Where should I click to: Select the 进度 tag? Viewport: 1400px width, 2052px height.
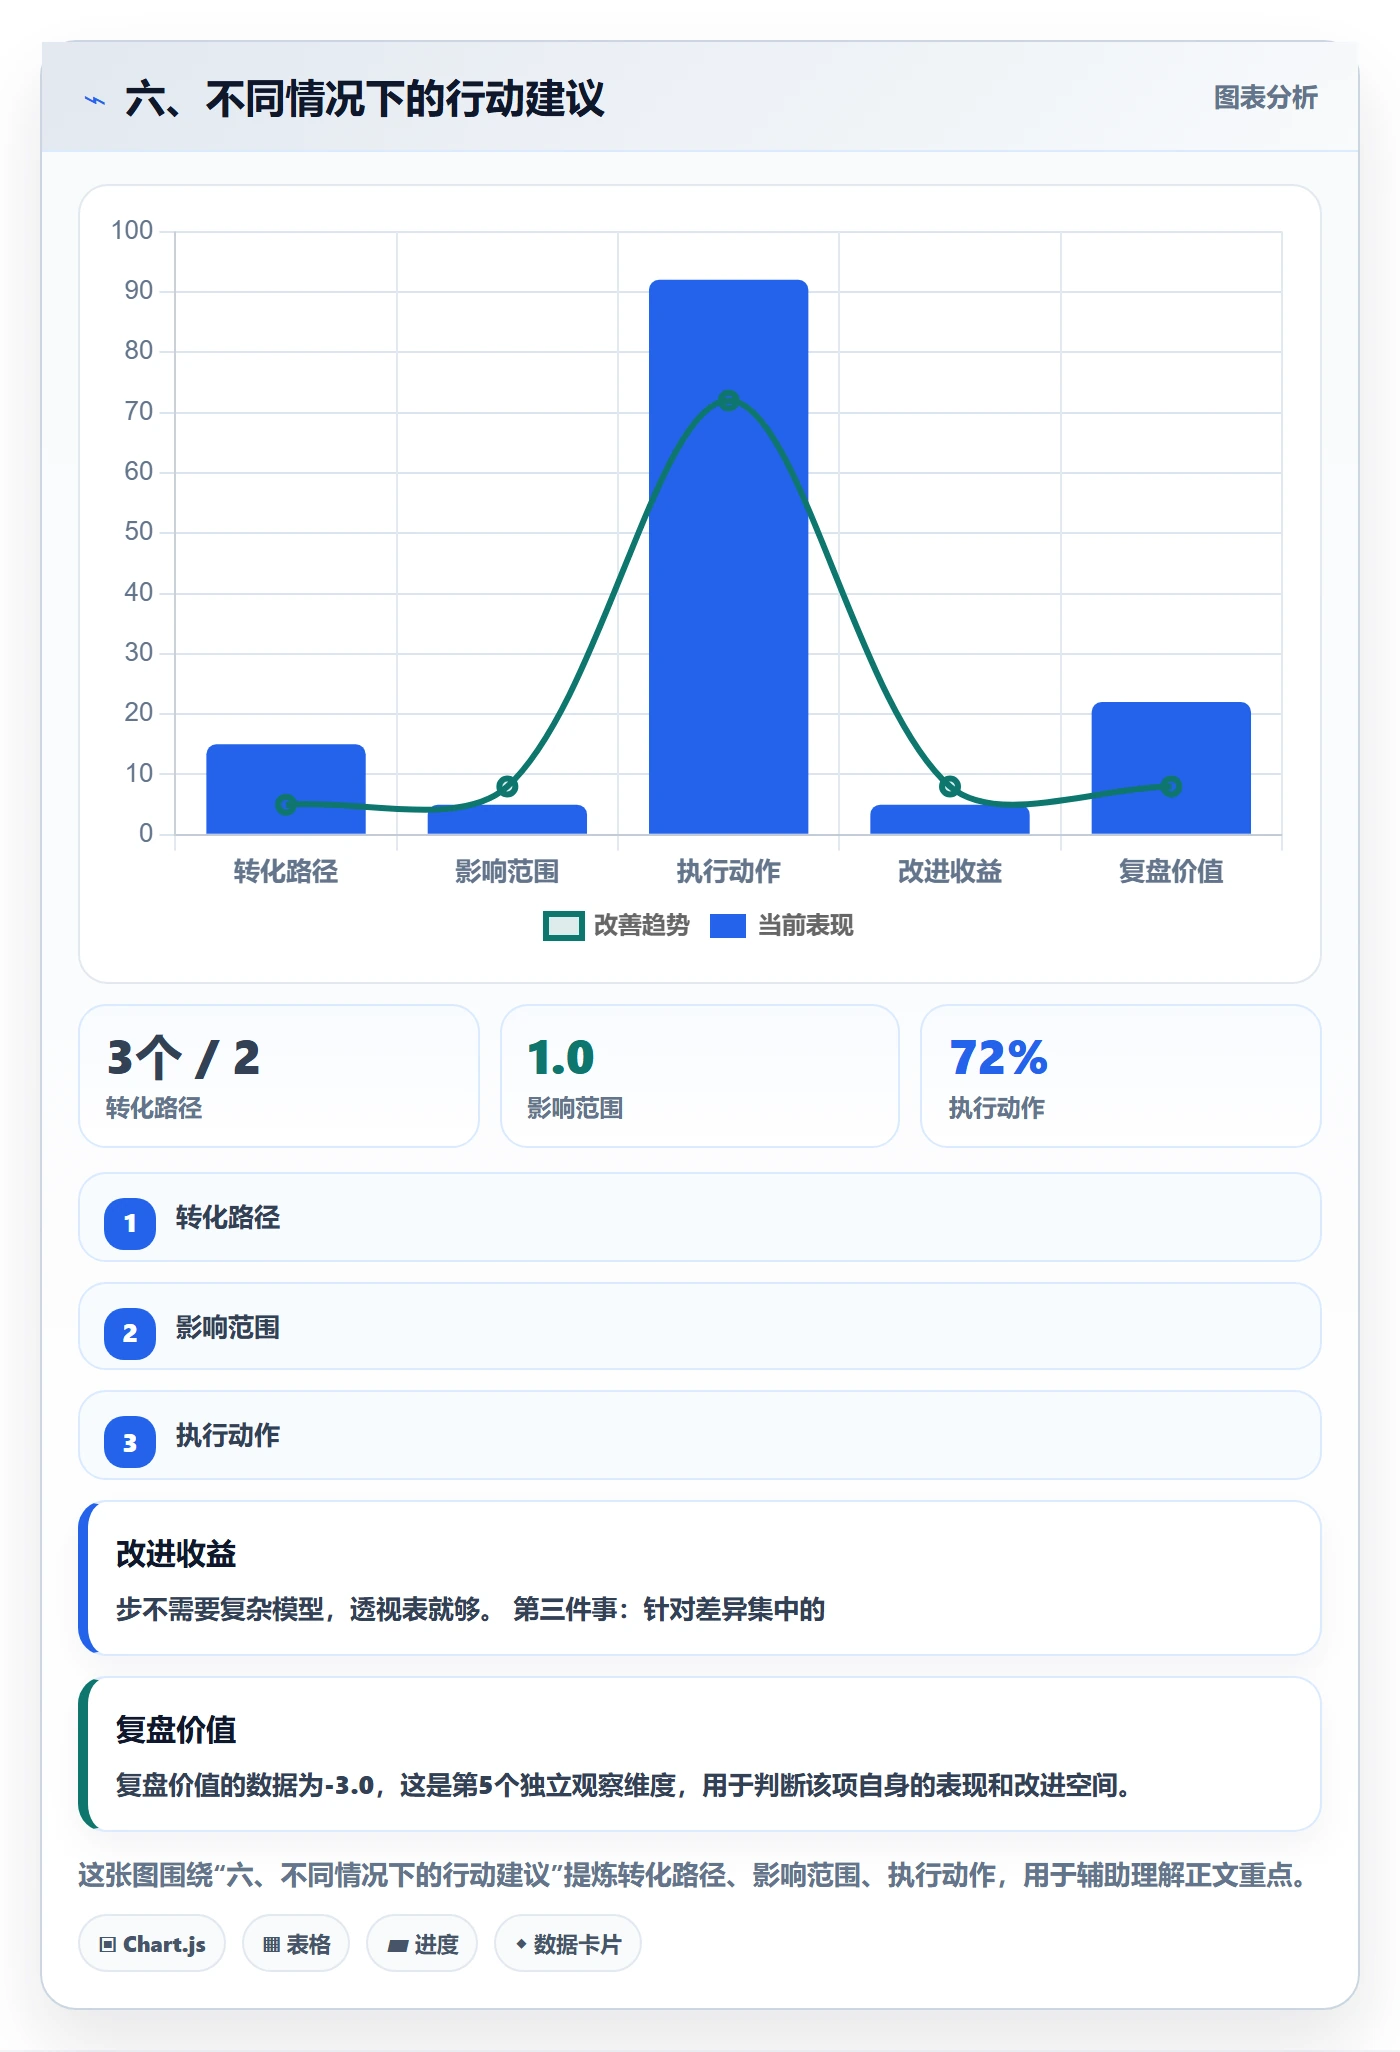(422, 1944)
